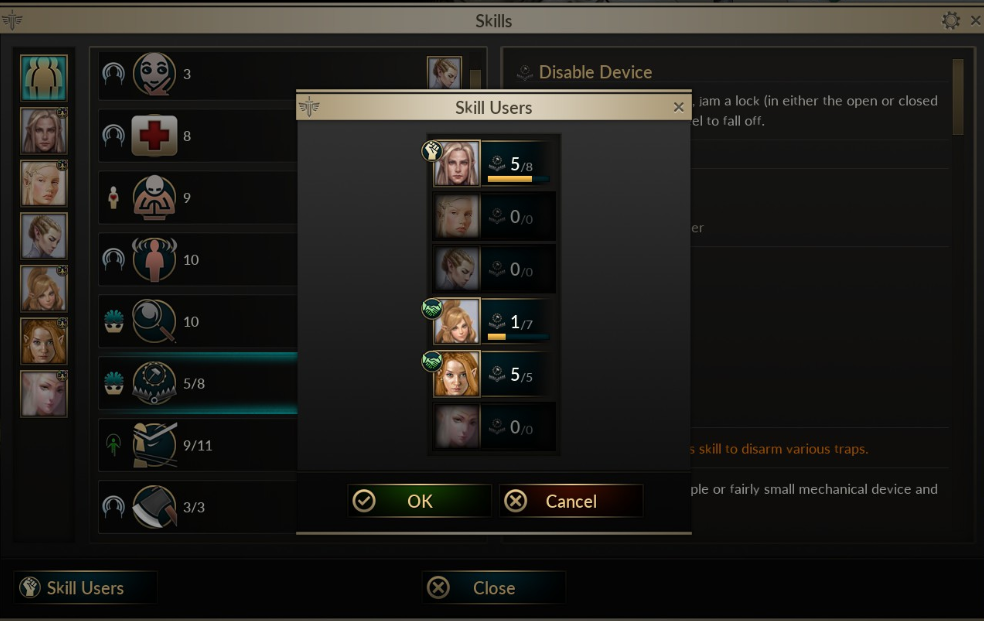Select the magnifying glass search skill icon
Screen dimensions: 984x621
(154, 321)
